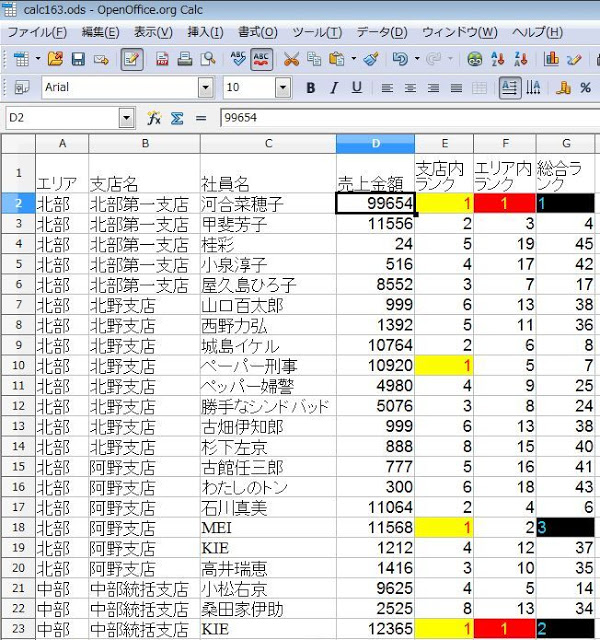The height and width of the screenshot is (640, 600).
Task: Open the 書式(O) menu
Action: [x=257, y=32]
